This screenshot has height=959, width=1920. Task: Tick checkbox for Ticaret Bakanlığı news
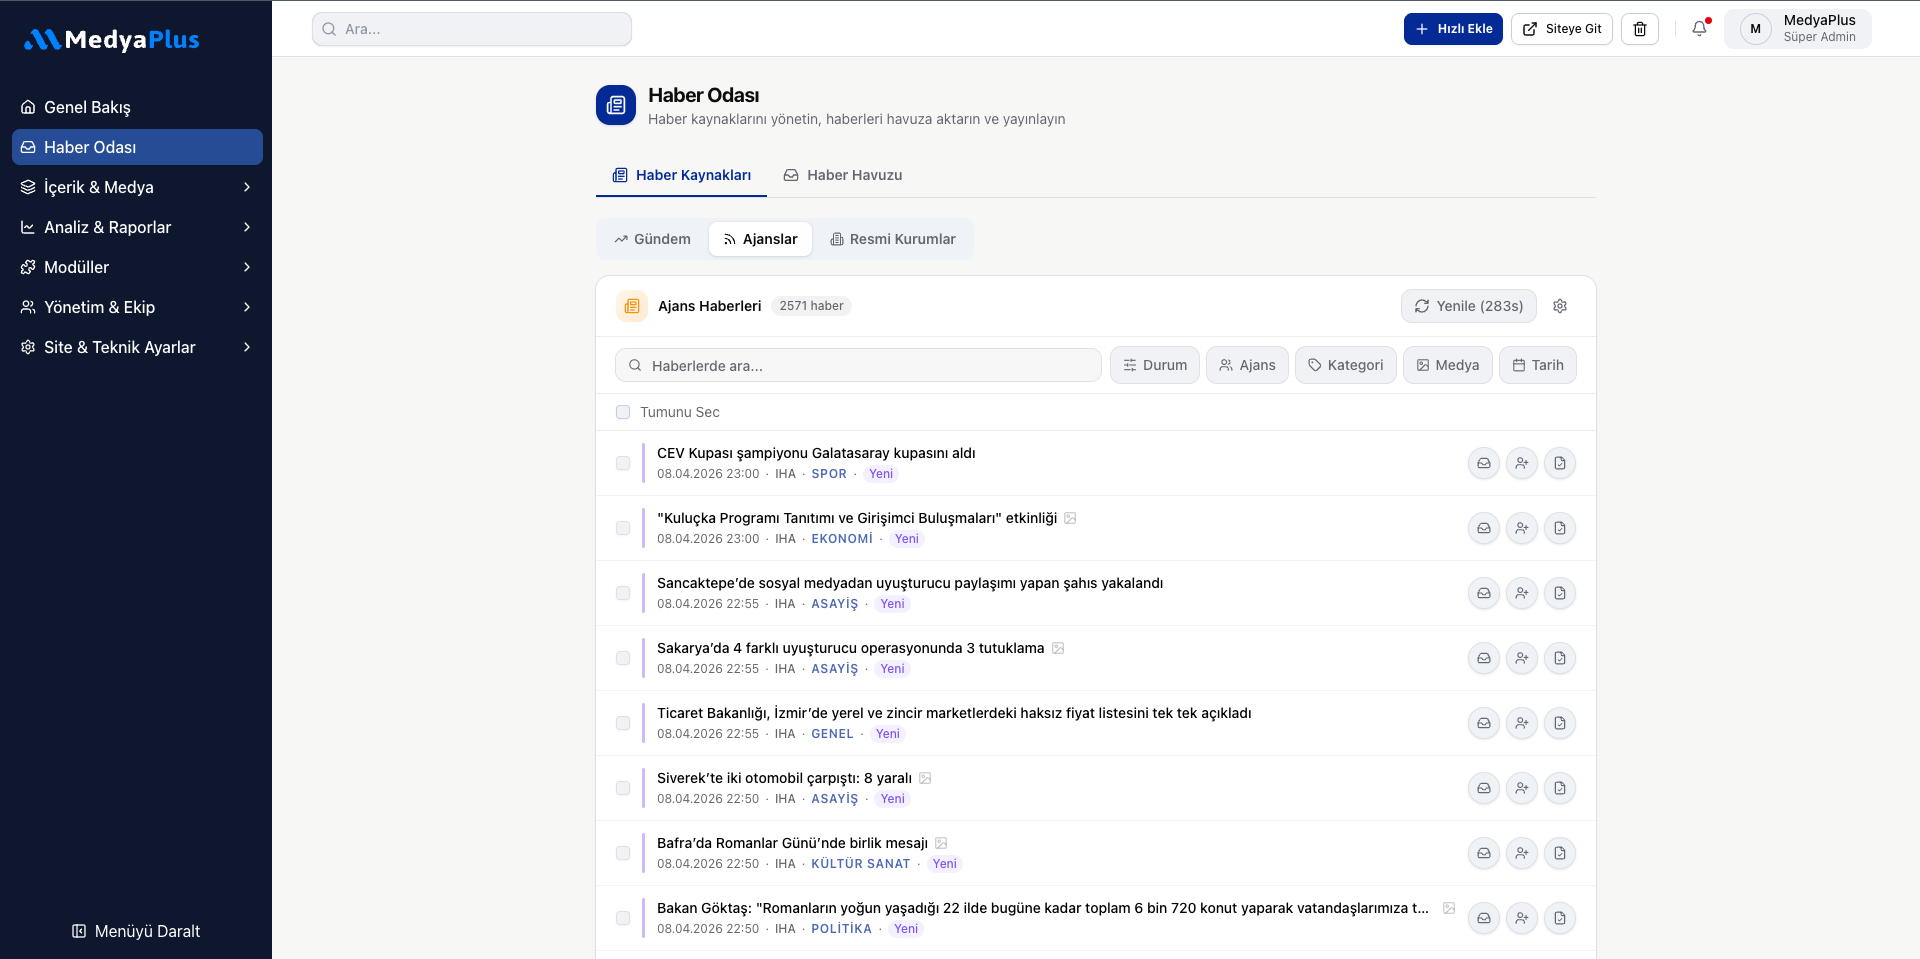[x=623, y=723]
